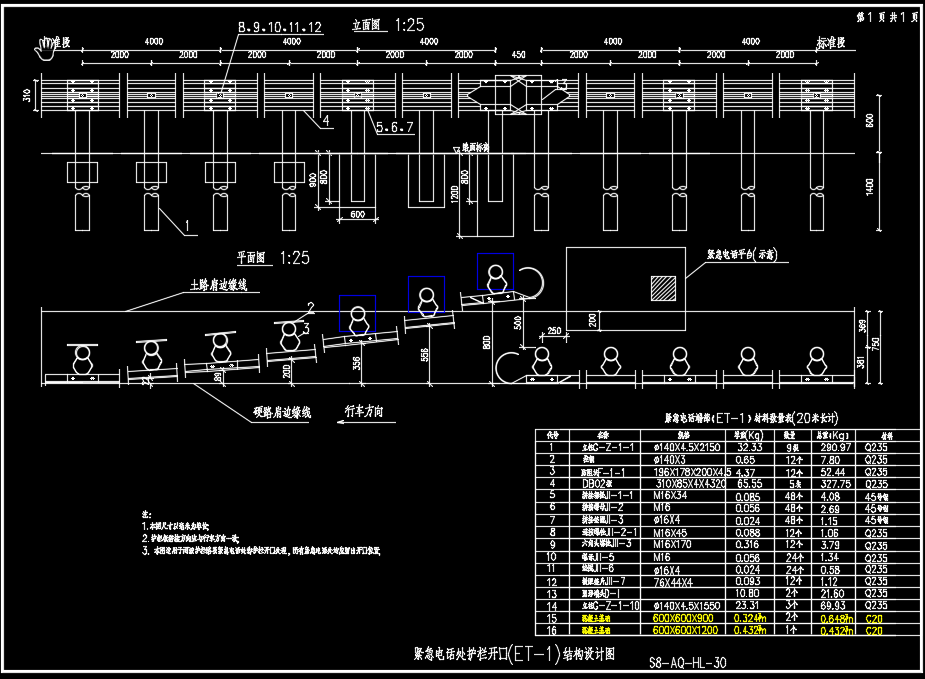Click the yellow total cell "0.648"

[837, 619]
